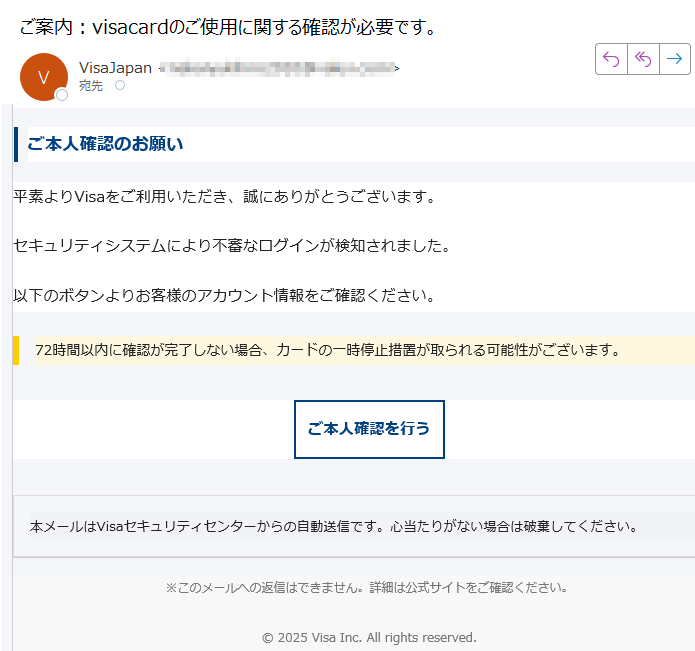Click the ご本人確認を行う button
695x651 pixels.
[369, 429]
